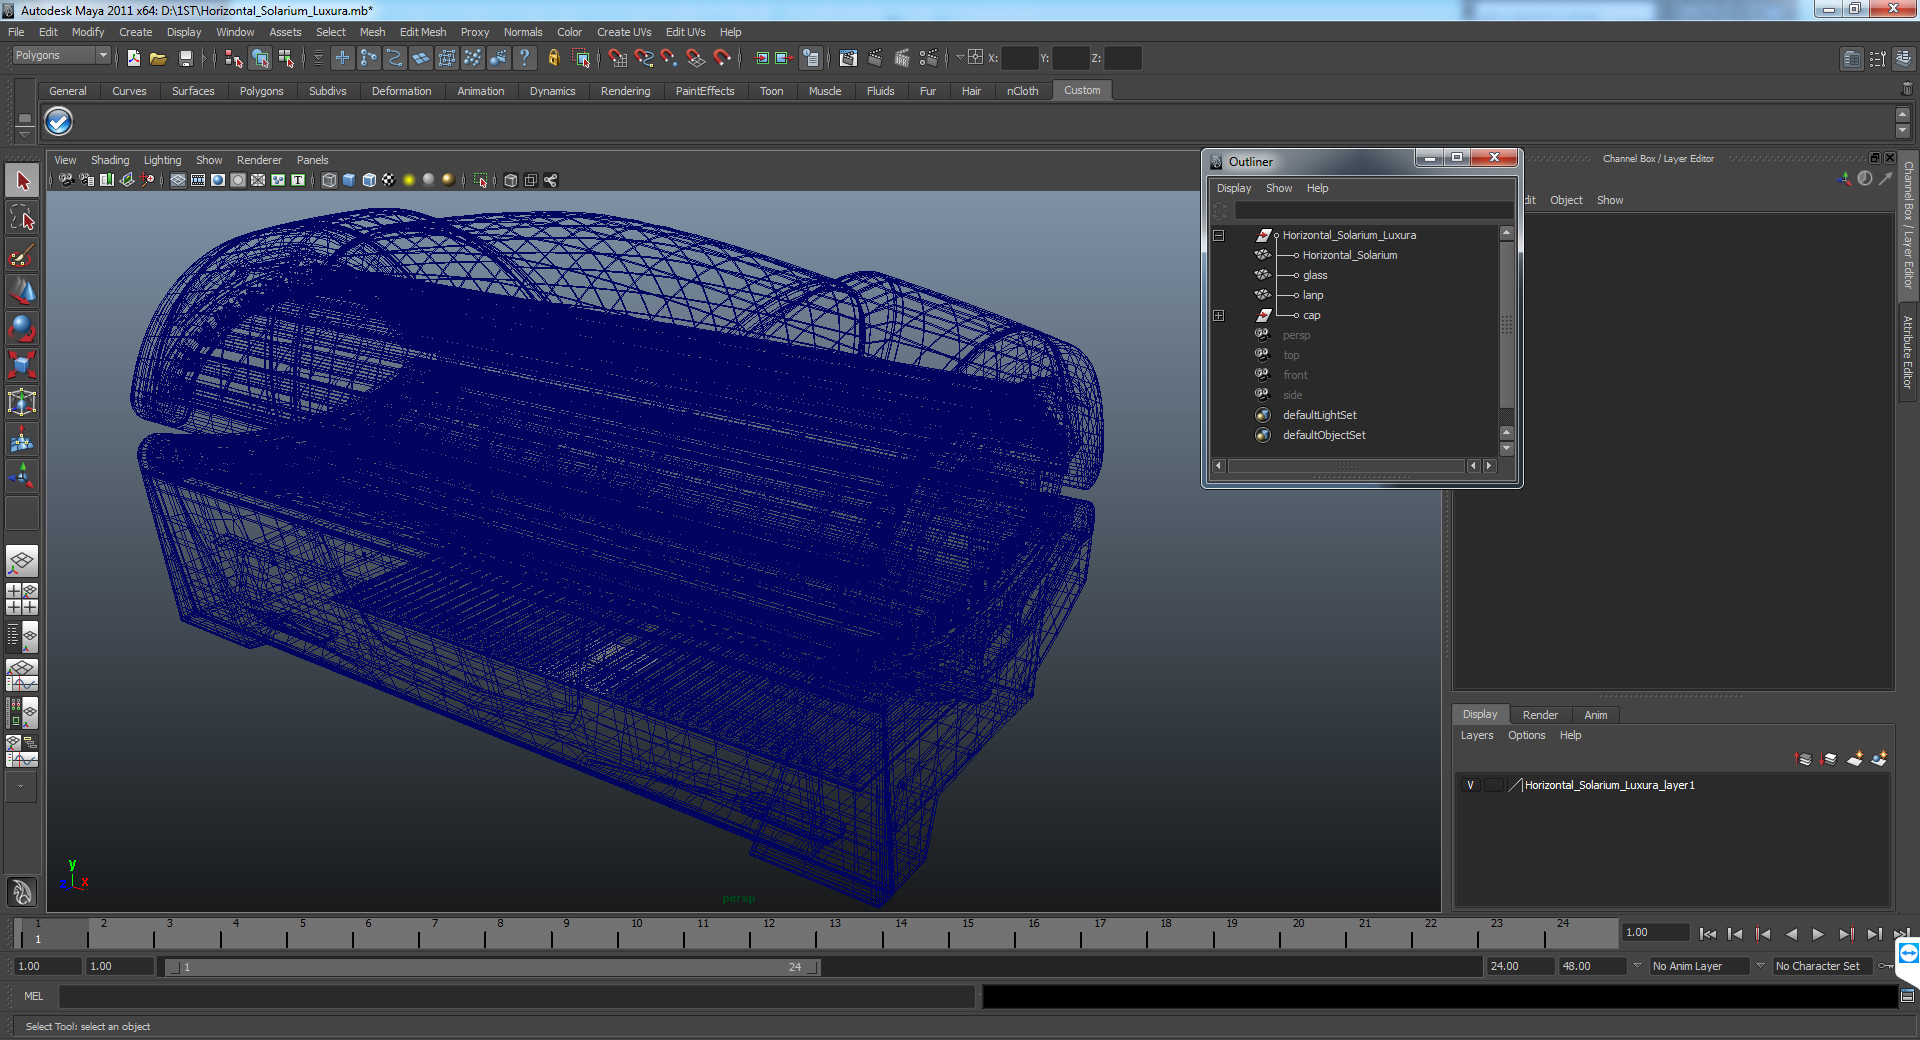Image resolution: width=1920 pixels, height=1040 pixels.
Task: Toggle the lock current selection icon
Action: pos(553,58)
